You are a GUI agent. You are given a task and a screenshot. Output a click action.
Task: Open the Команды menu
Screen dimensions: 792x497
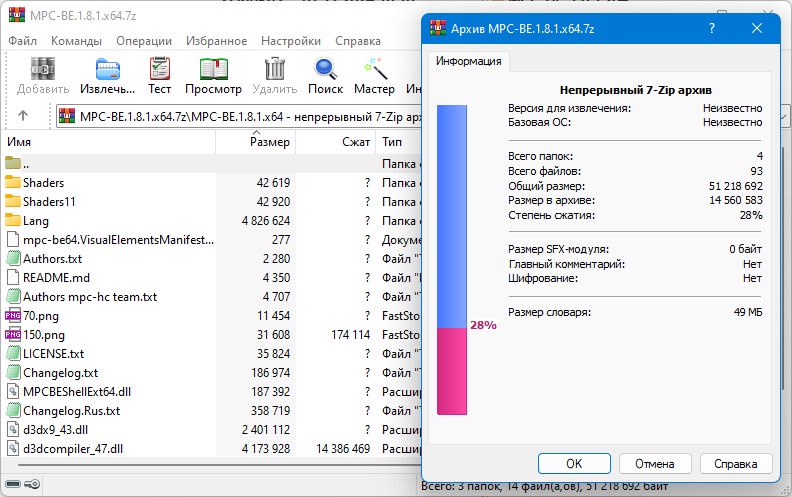point(76,41)
